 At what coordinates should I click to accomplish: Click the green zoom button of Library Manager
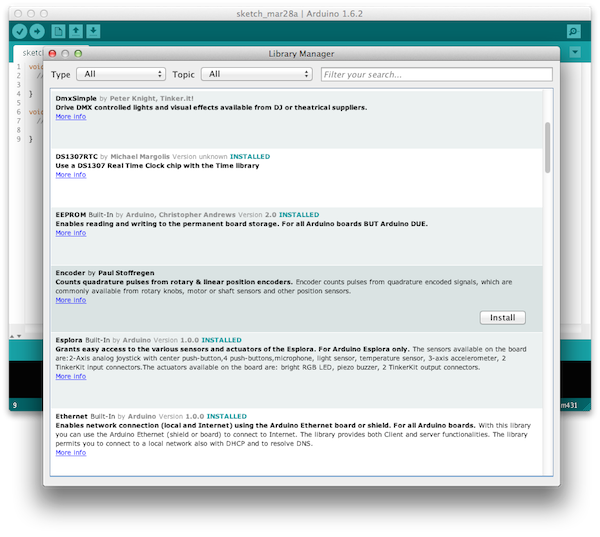click(78, 54)
